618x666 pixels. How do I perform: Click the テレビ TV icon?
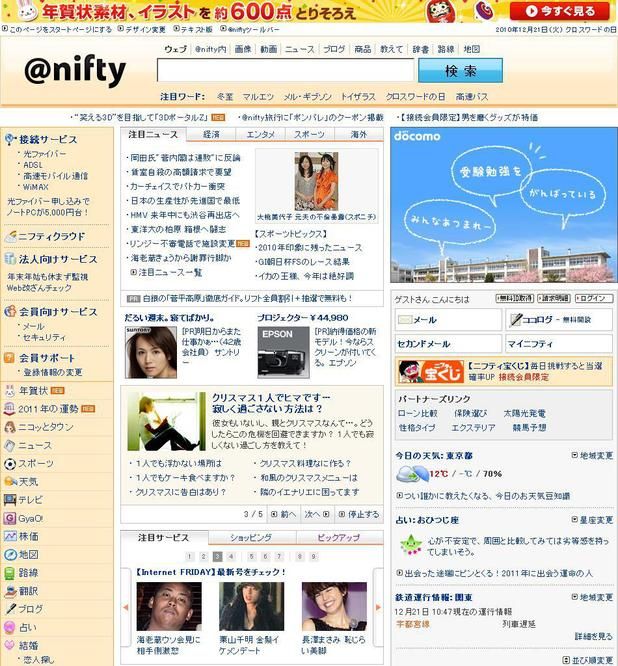coord(9,500)
